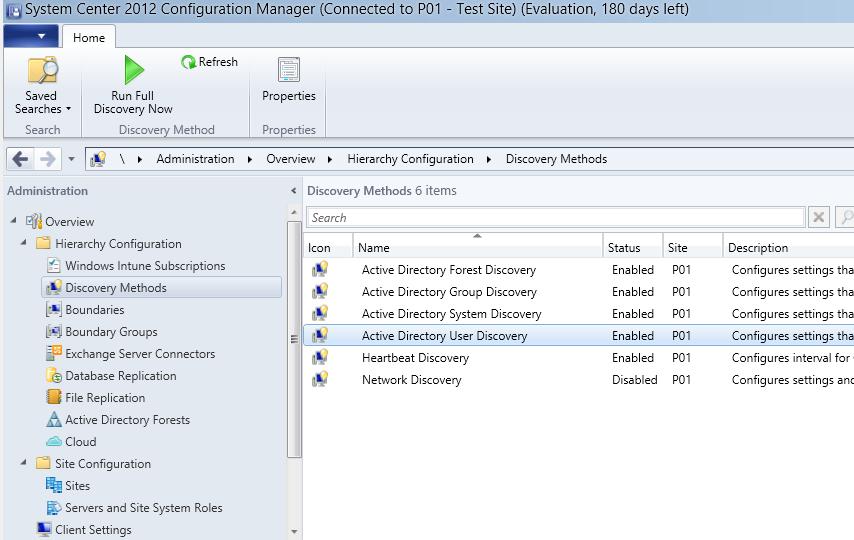Click the green Run Full Discovery Now arrow
Image resolution: width=854 pixels, height=540 pixels.
133,70
